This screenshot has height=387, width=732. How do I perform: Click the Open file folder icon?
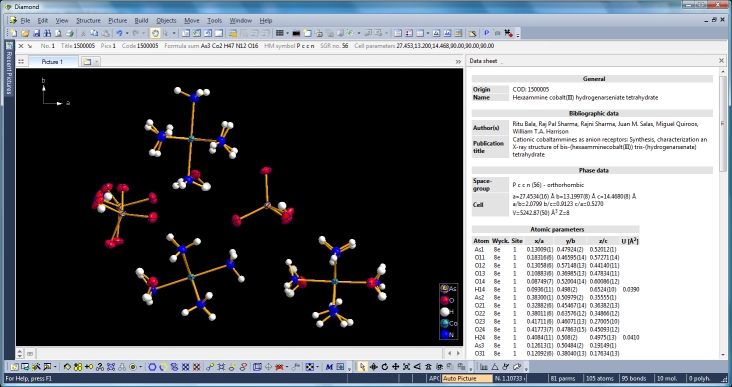[x=25, y=33]
